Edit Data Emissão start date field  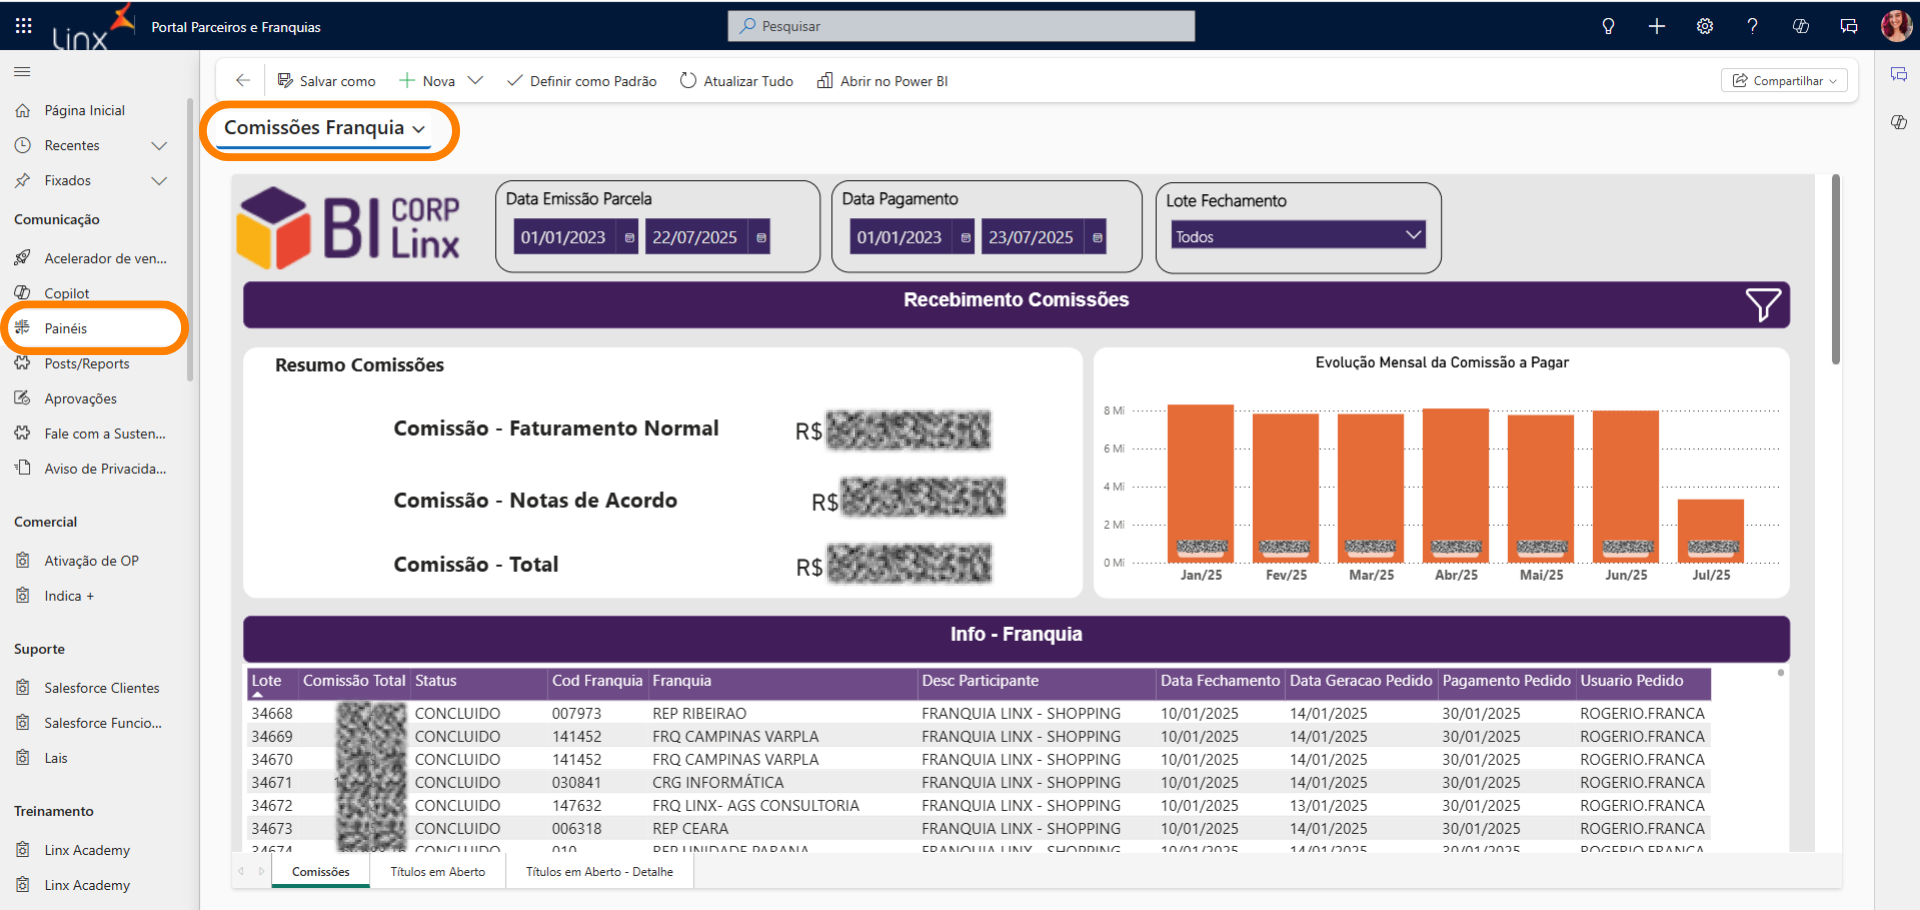(563, 237)
